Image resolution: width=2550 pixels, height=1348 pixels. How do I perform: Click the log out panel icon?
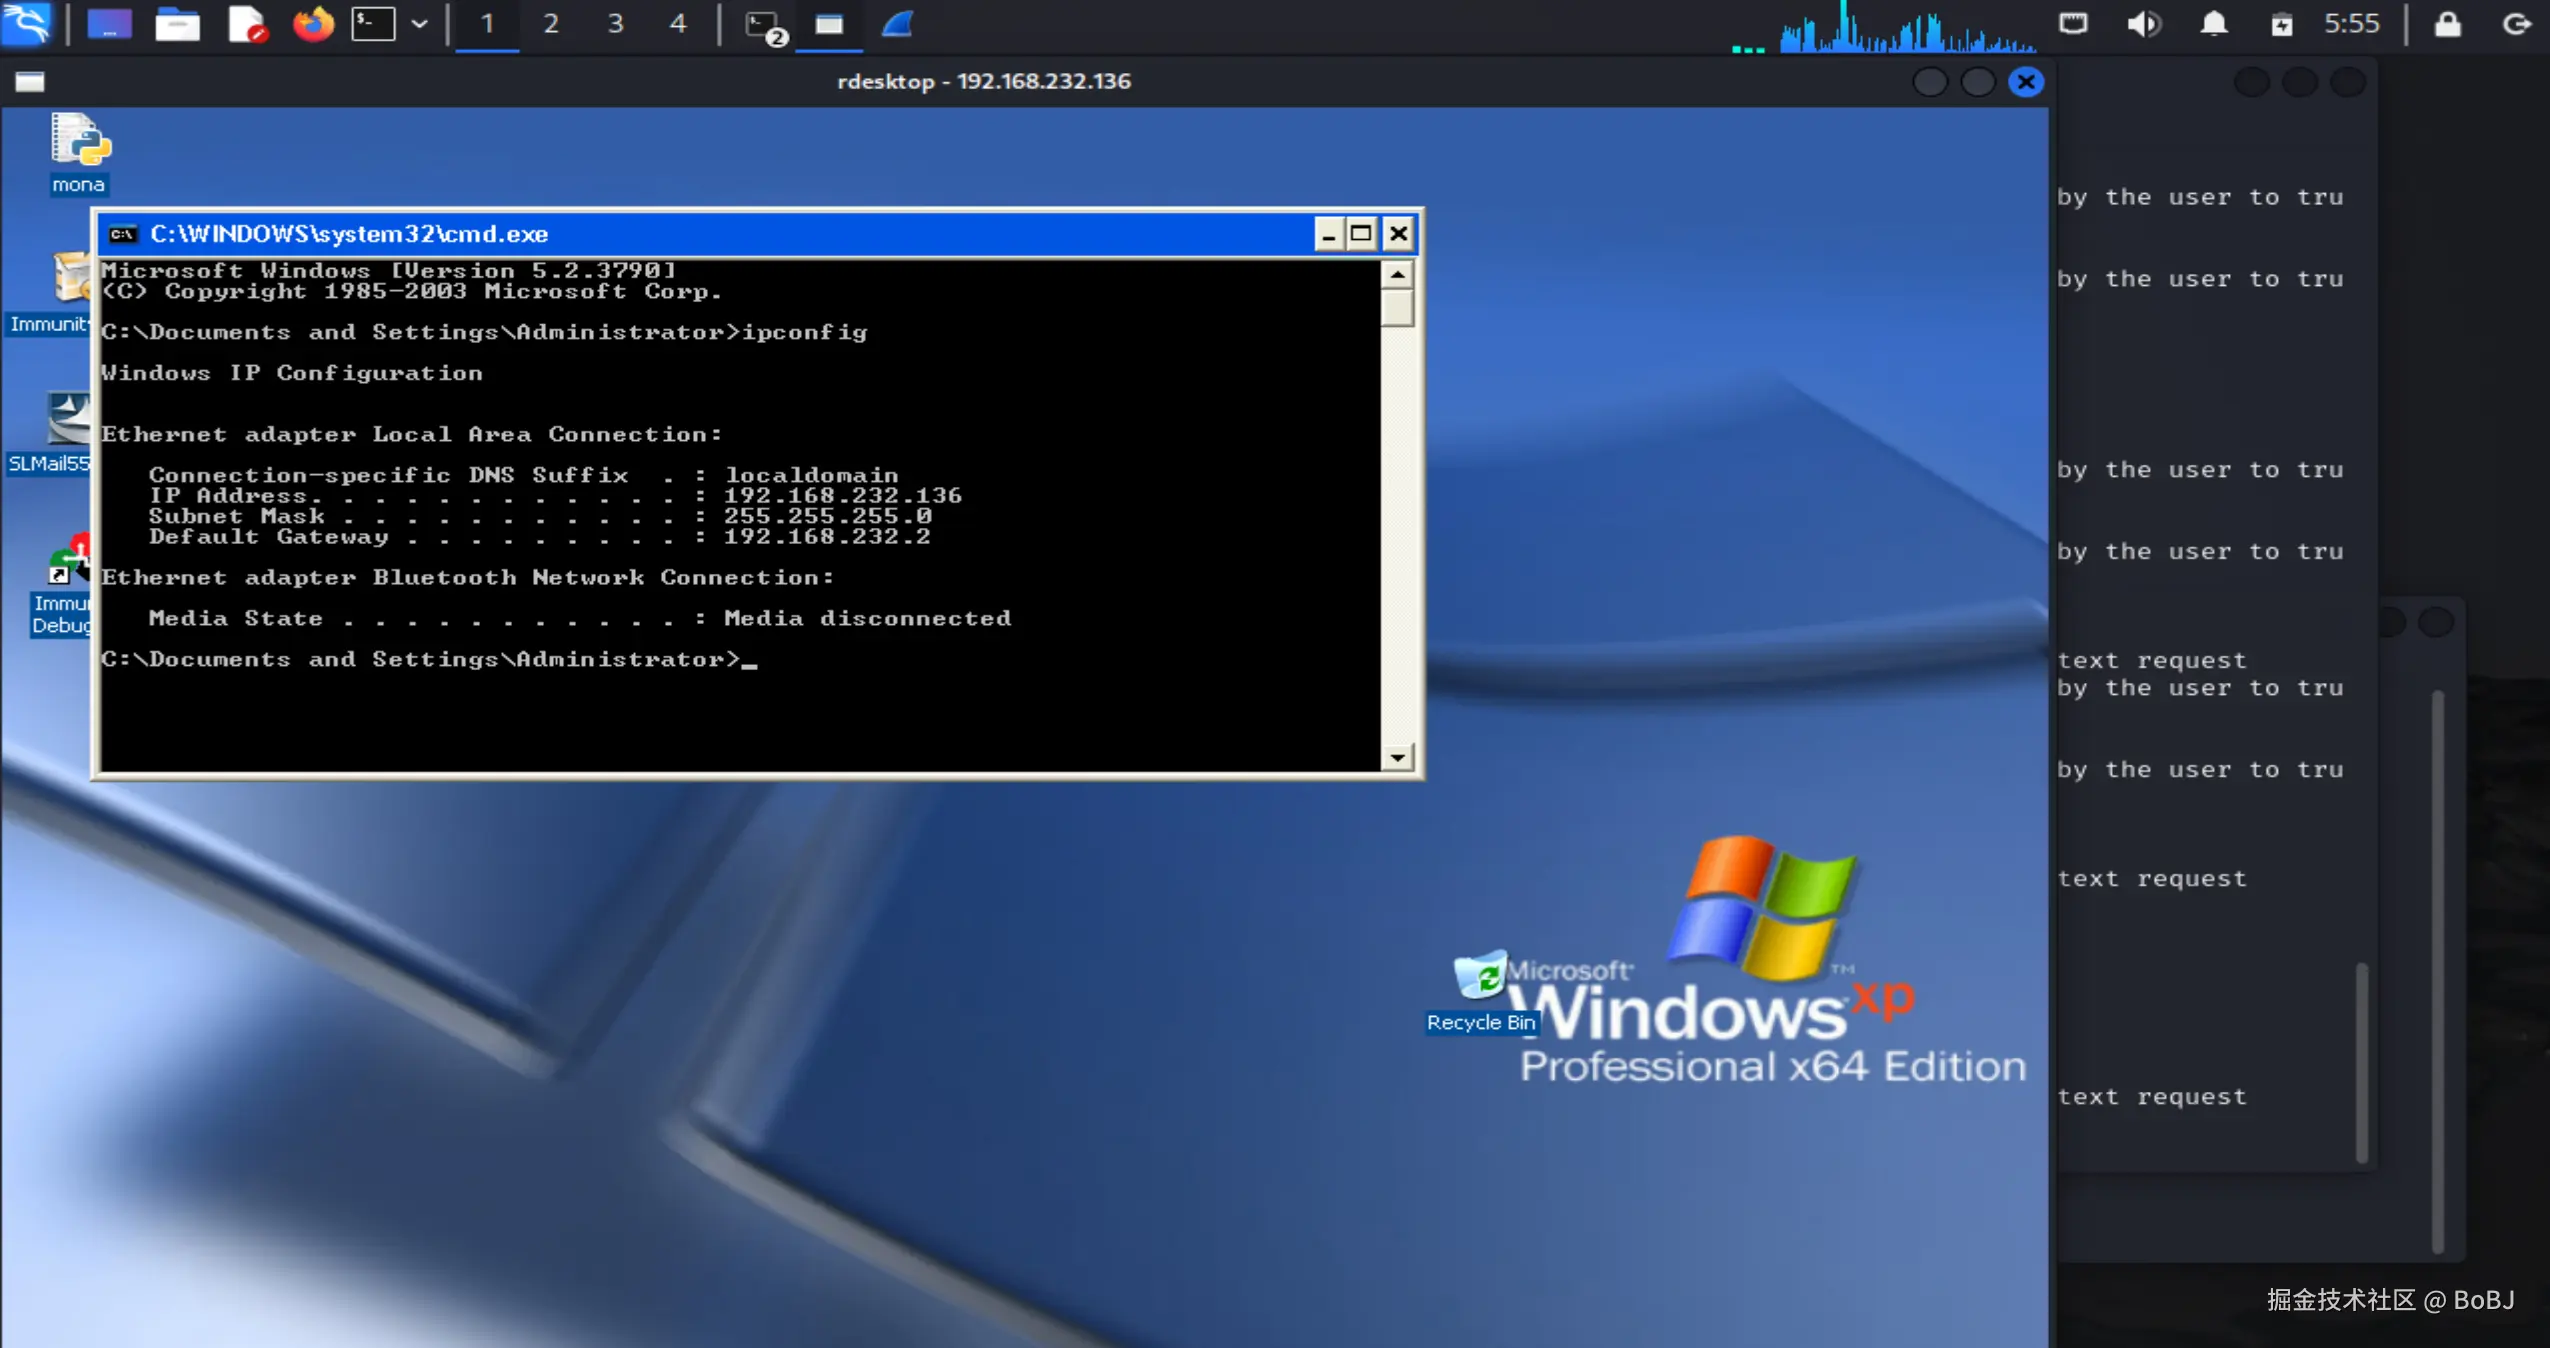pyautogui.click(x=2516, y=24)
